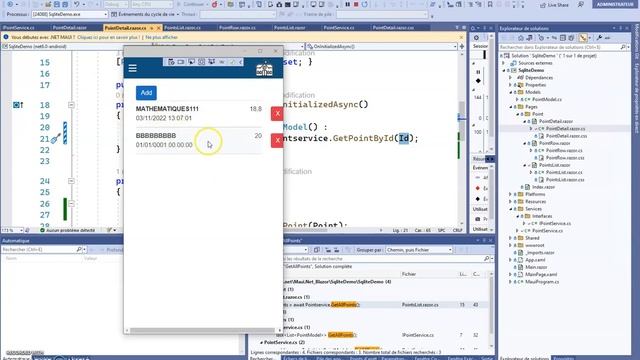Viewport: 640px width, 360px height.
Task: Open the Événements du cycle de vie dropdown
Action: click(x=146, y=14)
